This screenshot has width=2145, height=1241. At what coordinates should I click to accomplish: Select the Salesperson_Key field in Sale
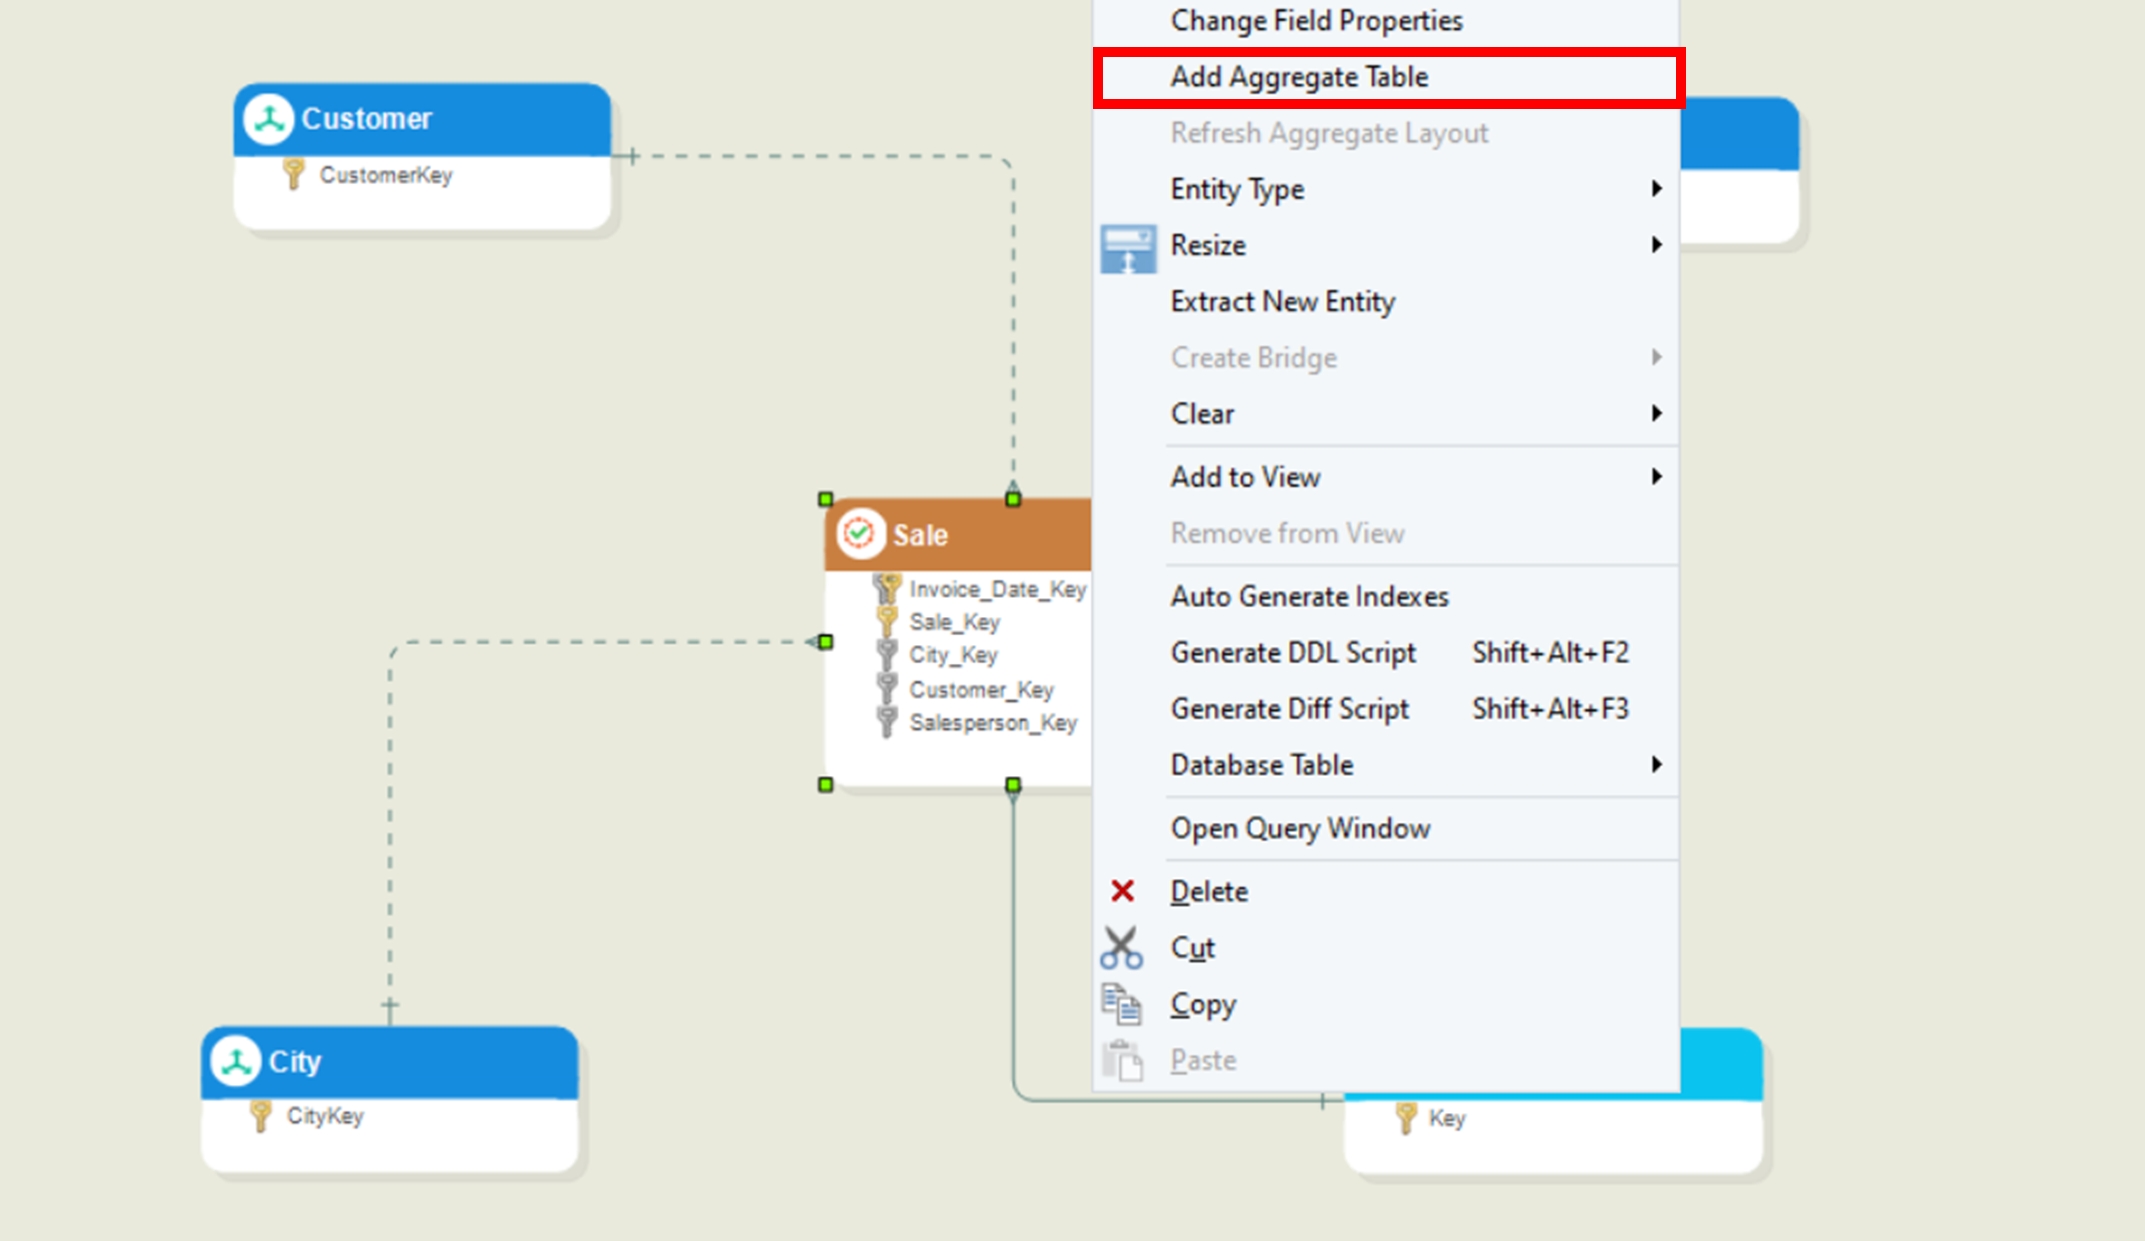click(992, 723)
